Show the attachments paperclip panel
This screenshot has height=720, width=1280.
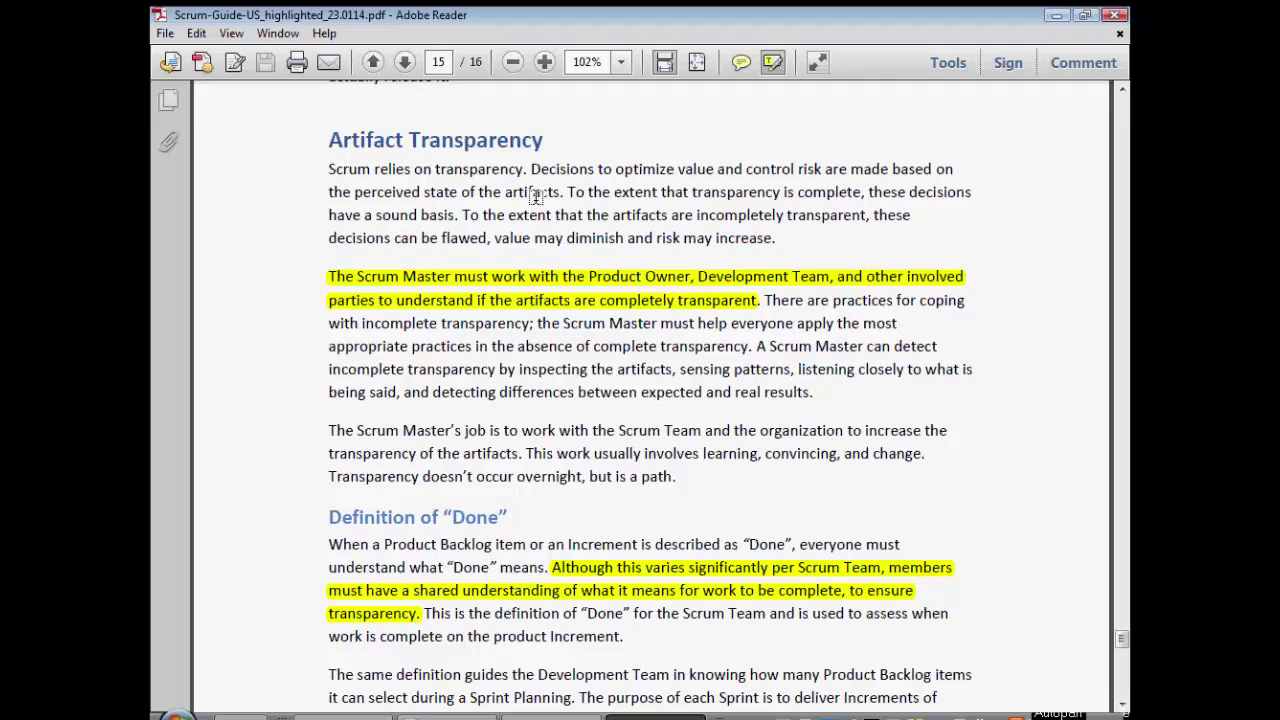click(x=169, y=142)
